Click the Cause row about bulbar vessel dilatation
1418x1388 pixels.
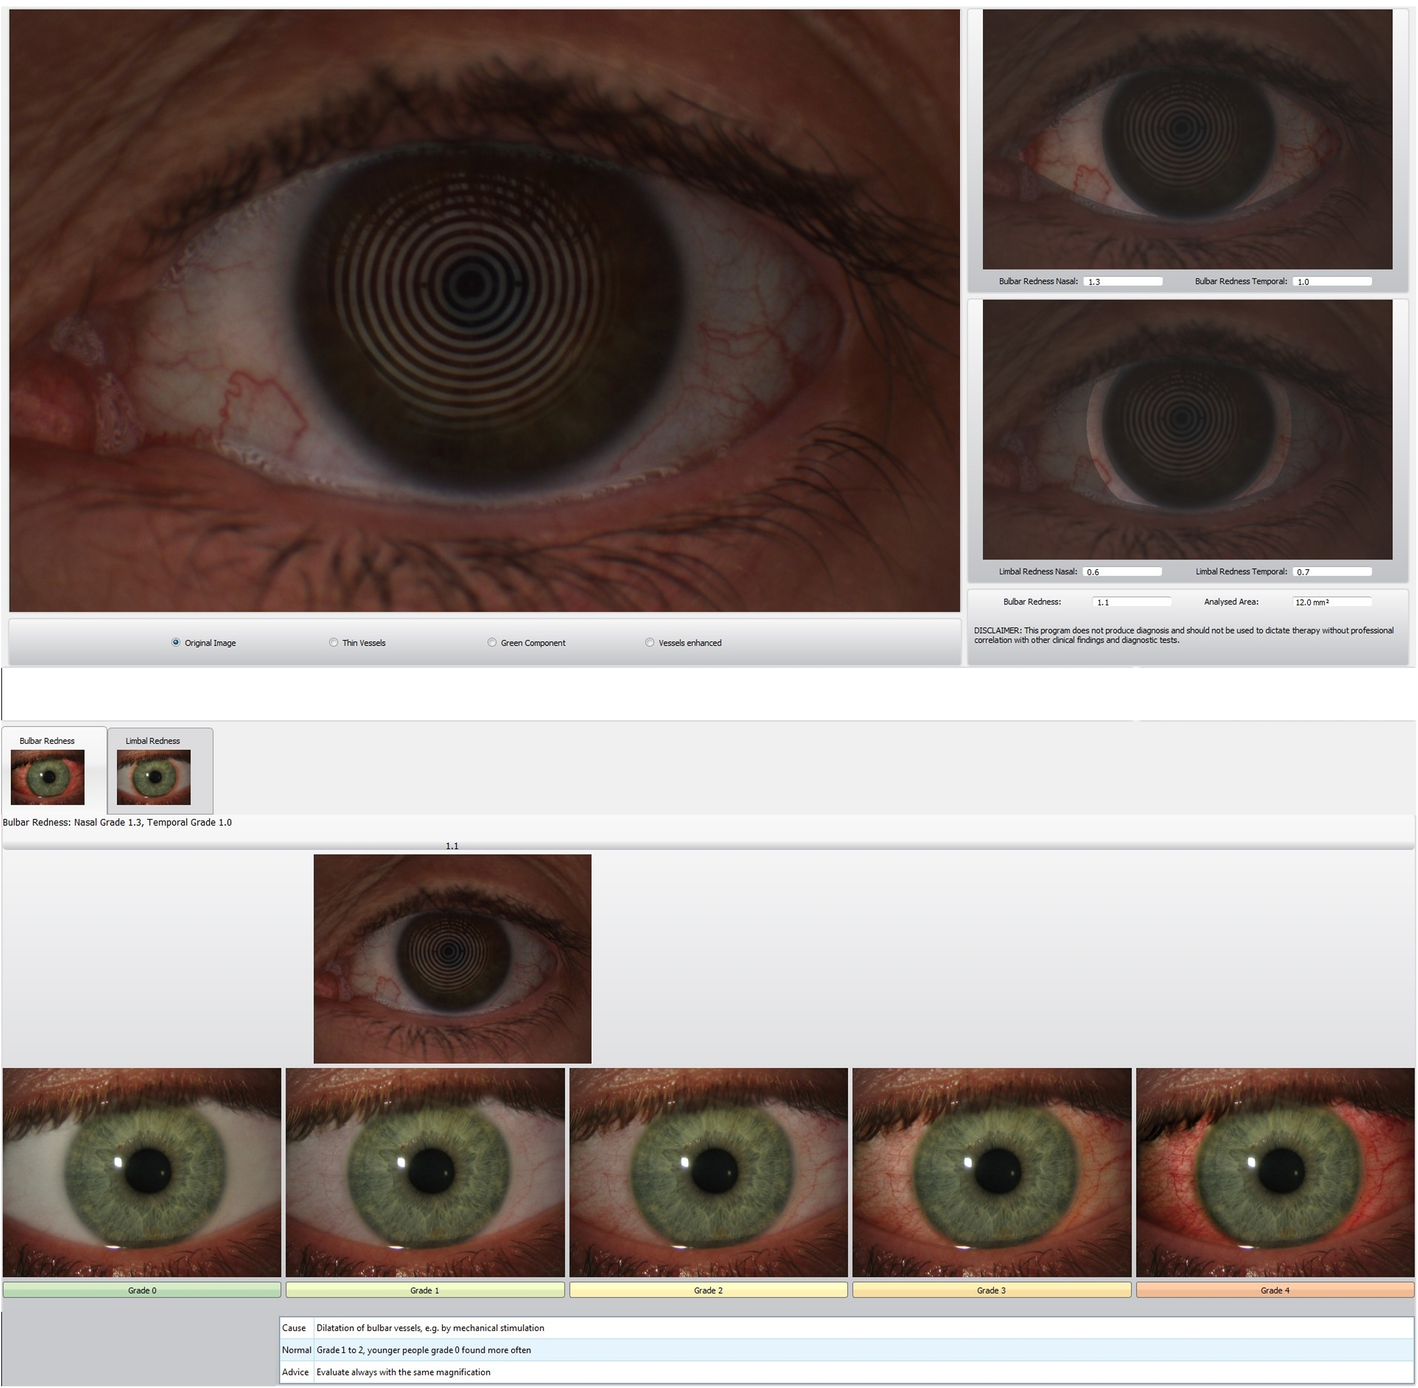pyautogui.click(x=846, y=1328)
